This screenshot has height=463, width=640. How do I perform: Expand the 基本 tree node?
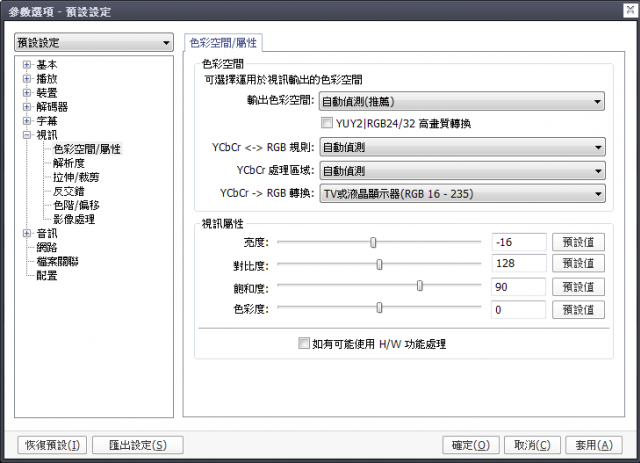pos(27,65)
